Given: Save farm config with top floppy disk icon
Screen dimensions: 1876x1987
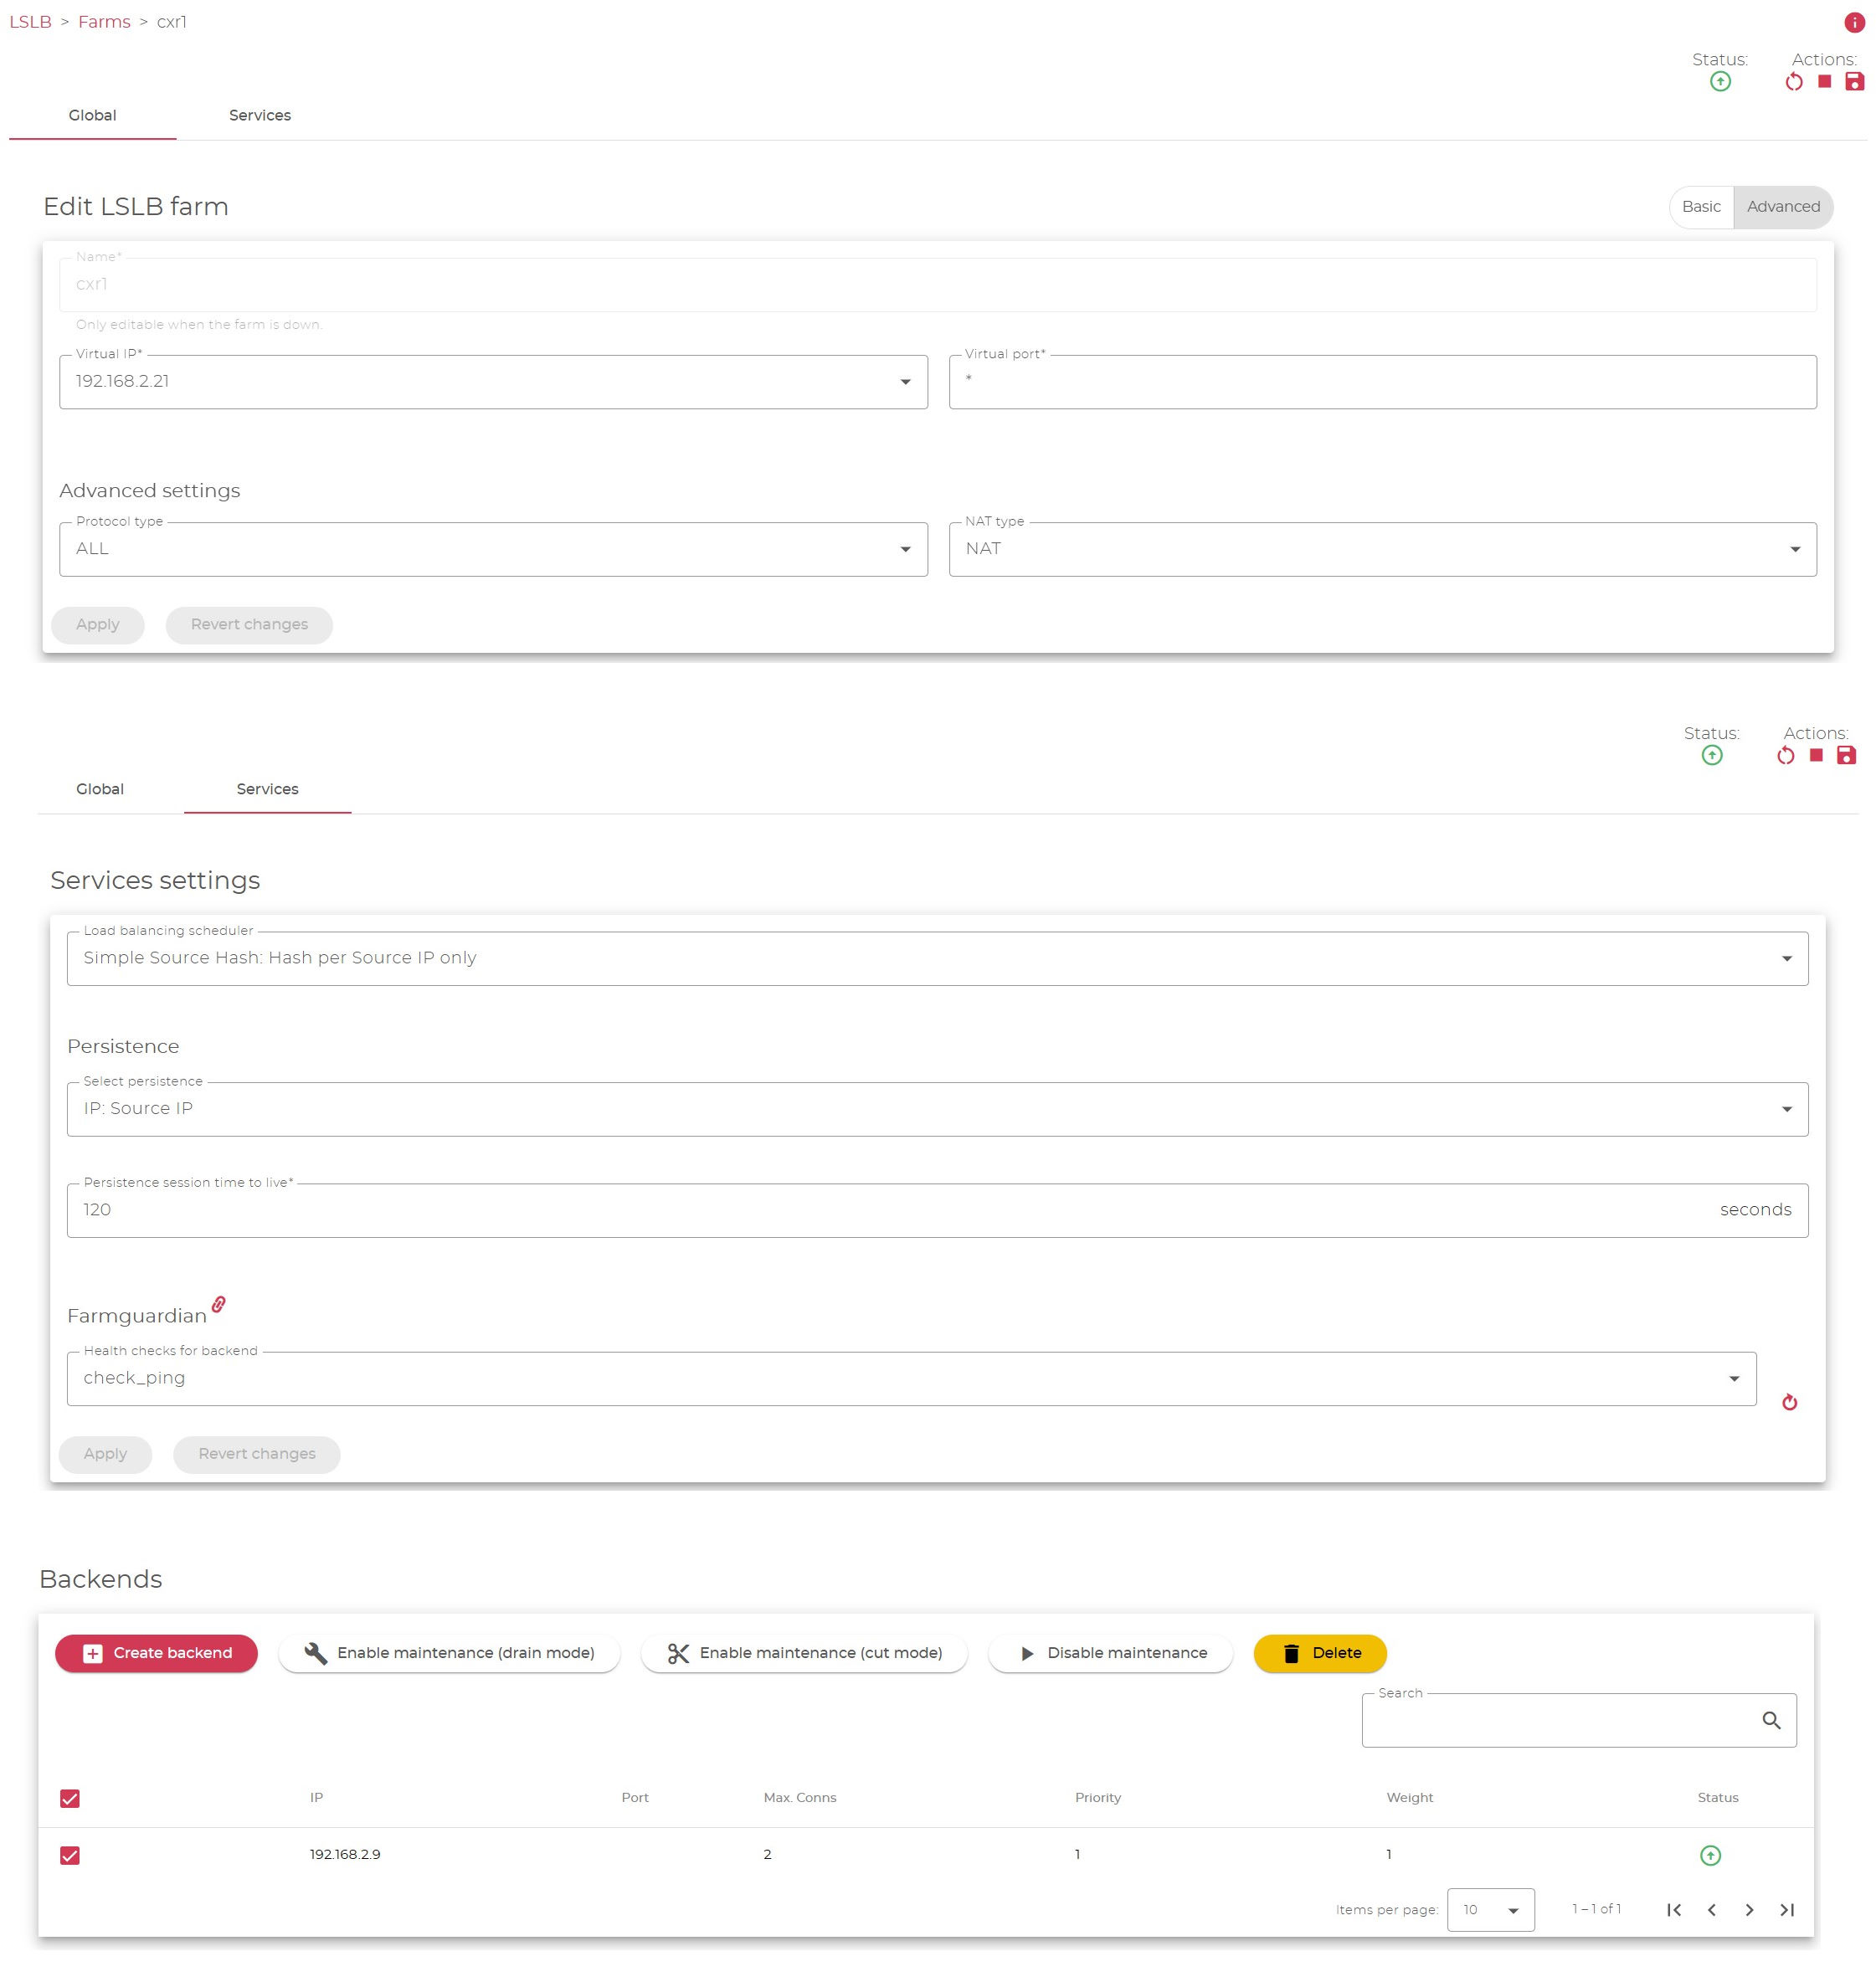Looking at the screenshot, I should [1854, 82].
